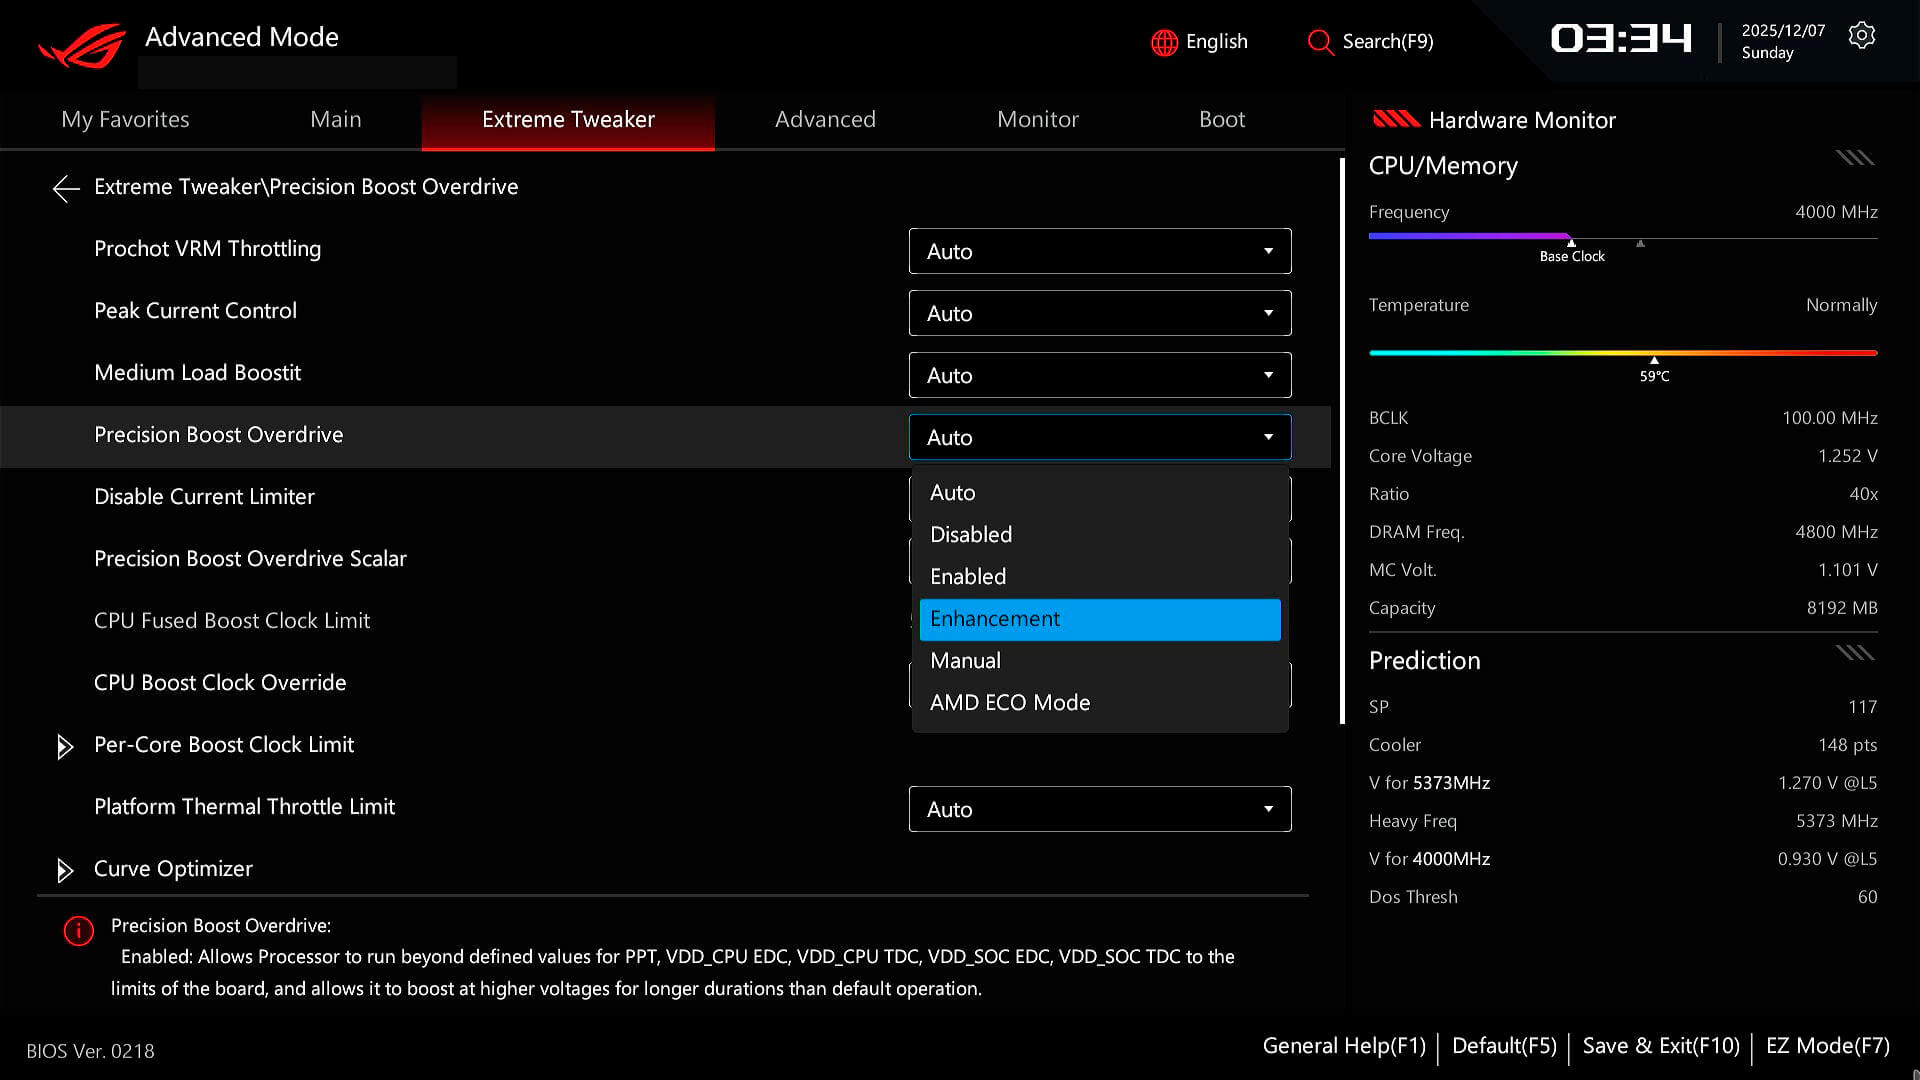Image resolution: width=1920 pixels, height=1080 pixels.
Task: Click the ROG logo icon
Action: pos(82,46)
